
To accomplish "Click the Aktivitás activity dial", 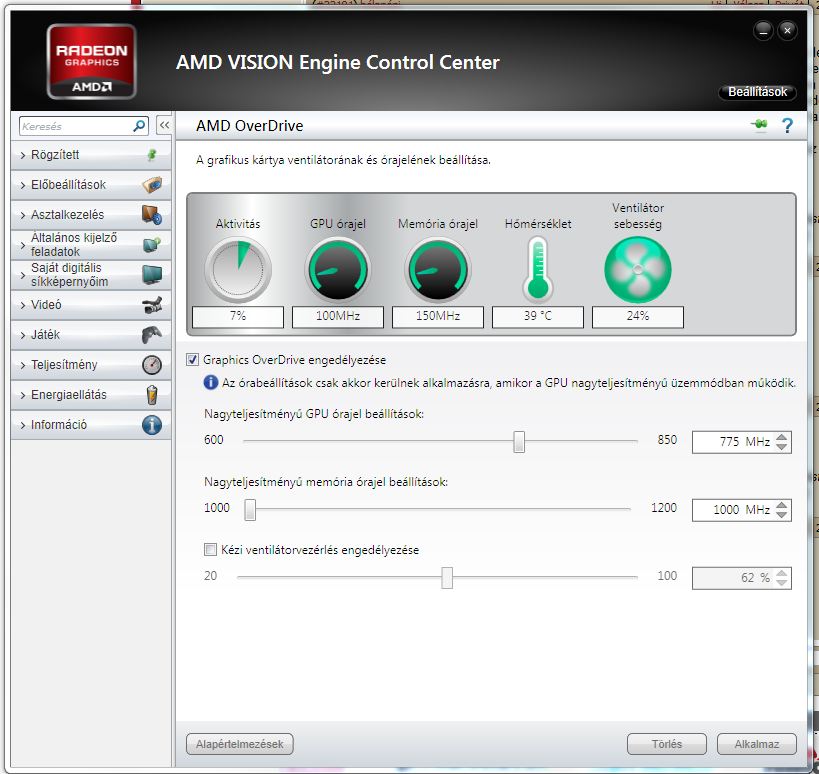I will point(238,269).
